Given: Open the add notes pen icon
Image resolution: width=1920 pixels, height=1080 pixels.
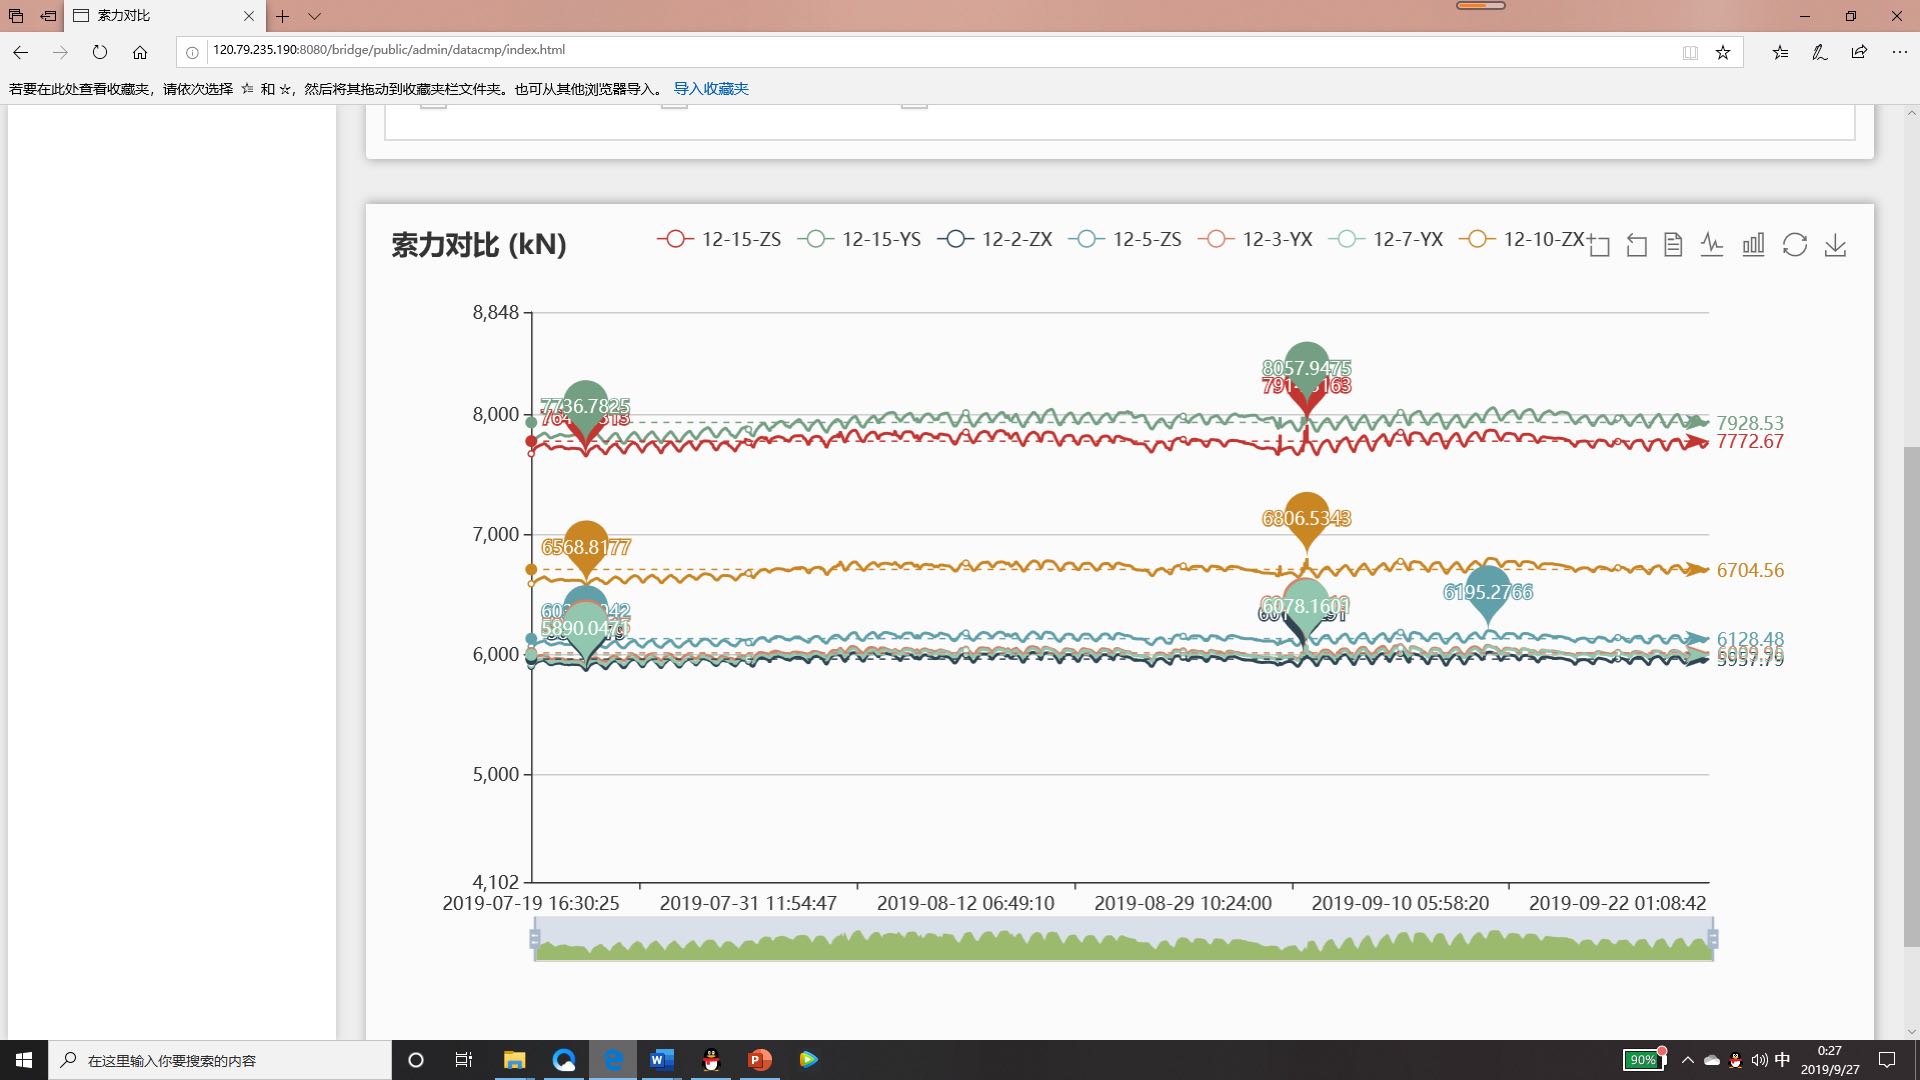Looking at the screenshot, I should tap(1820, 52).
